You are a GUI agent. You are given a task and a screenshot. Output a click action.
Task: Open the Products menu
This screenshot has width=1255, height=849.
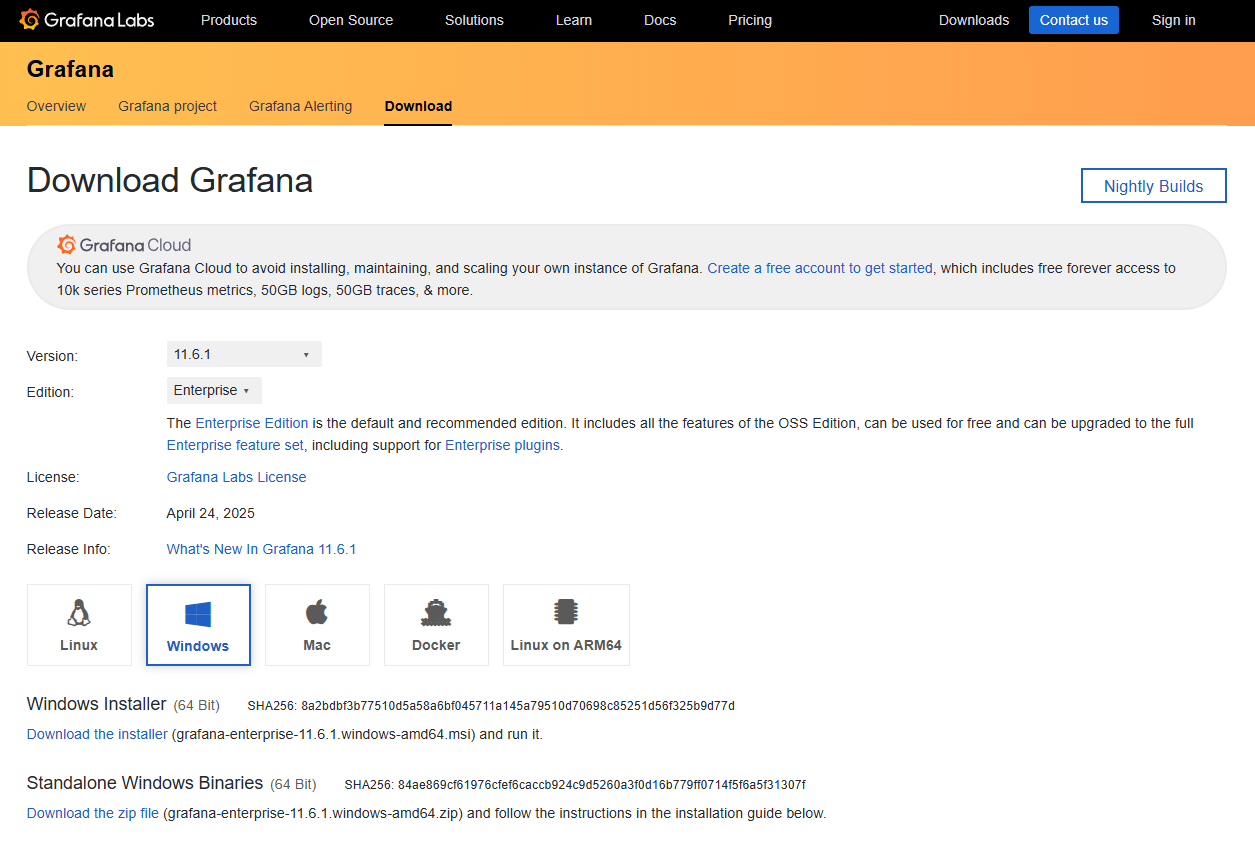pos(229,20)
